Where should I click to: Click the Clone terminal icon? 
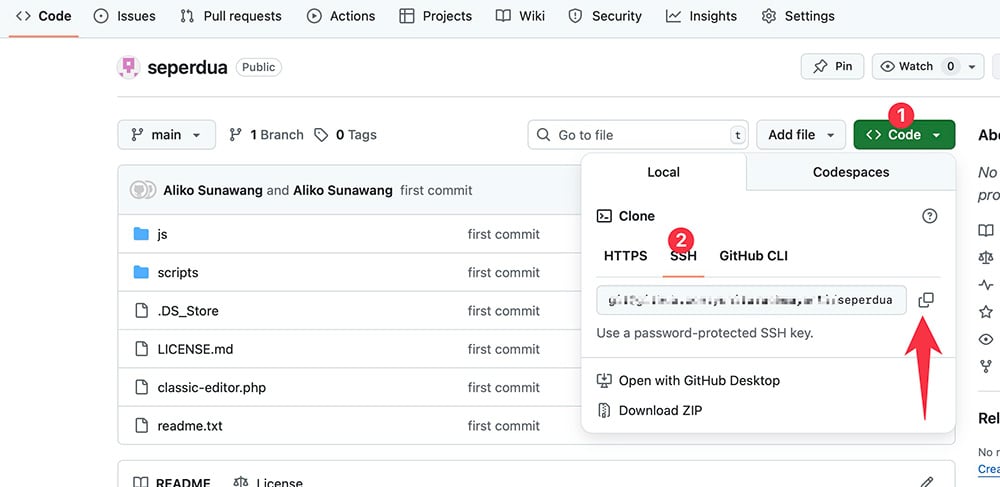[x=604, y=216]
